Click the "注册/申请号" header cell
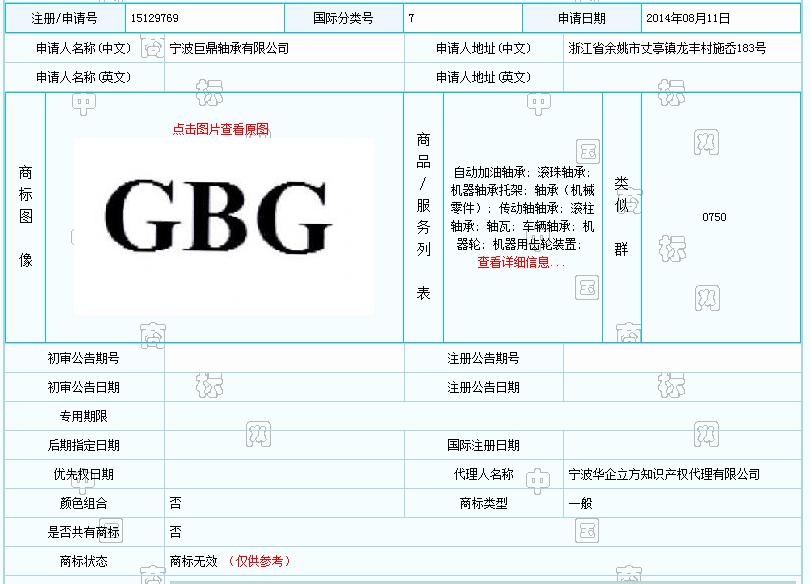Screen dimensions: 811x584 pyautogui.click(x=65, y=18)
